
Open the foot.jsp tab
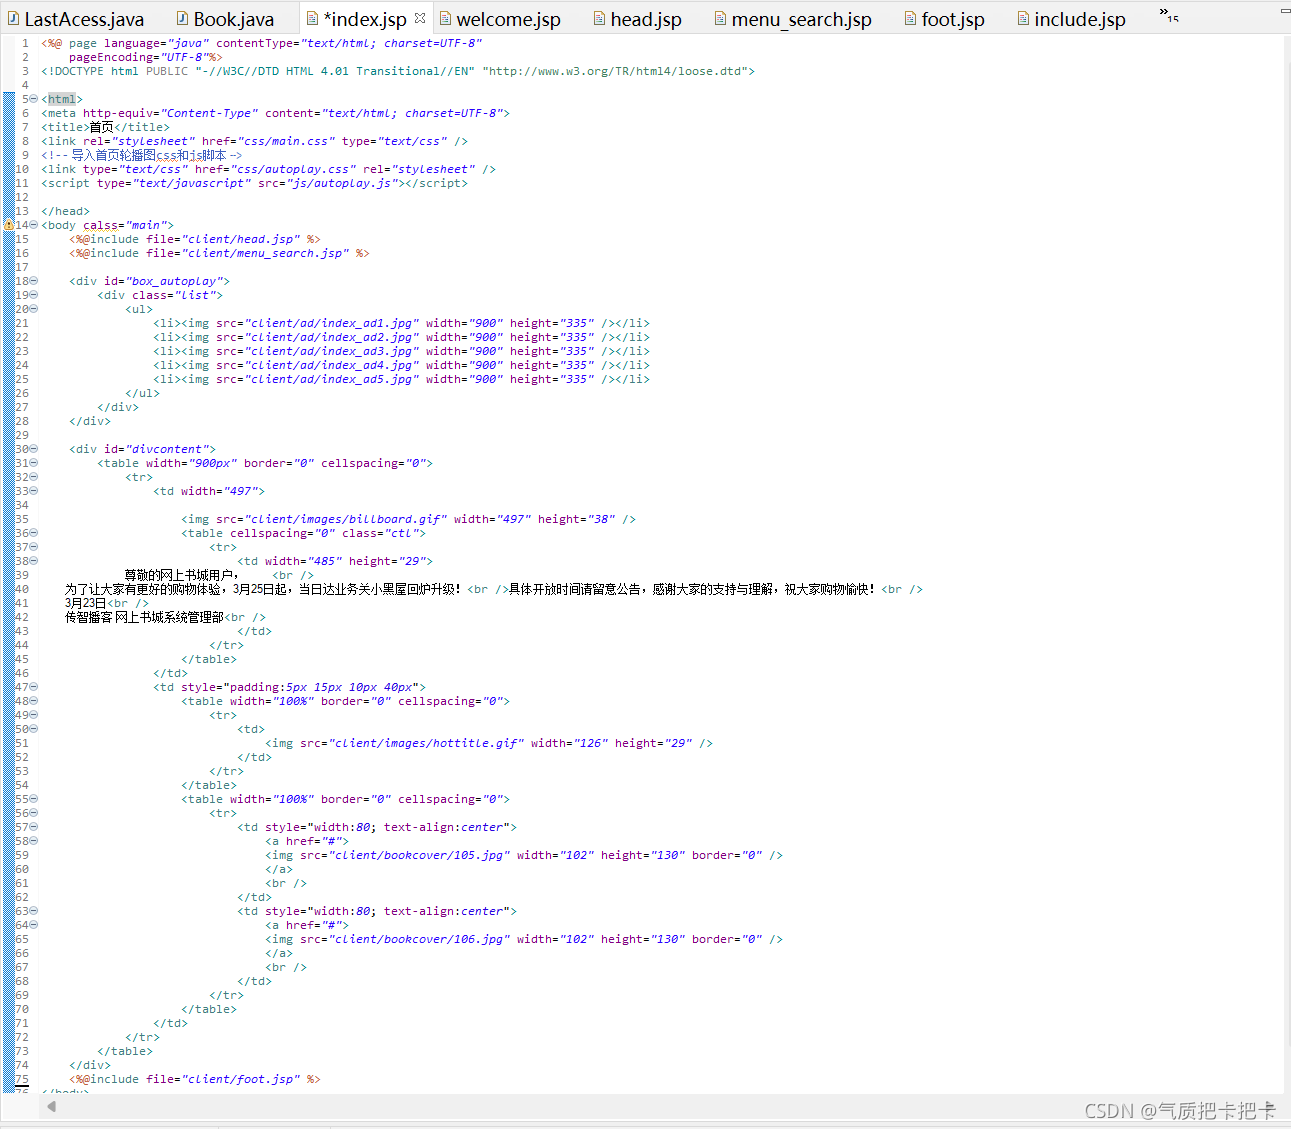point(944,19)
